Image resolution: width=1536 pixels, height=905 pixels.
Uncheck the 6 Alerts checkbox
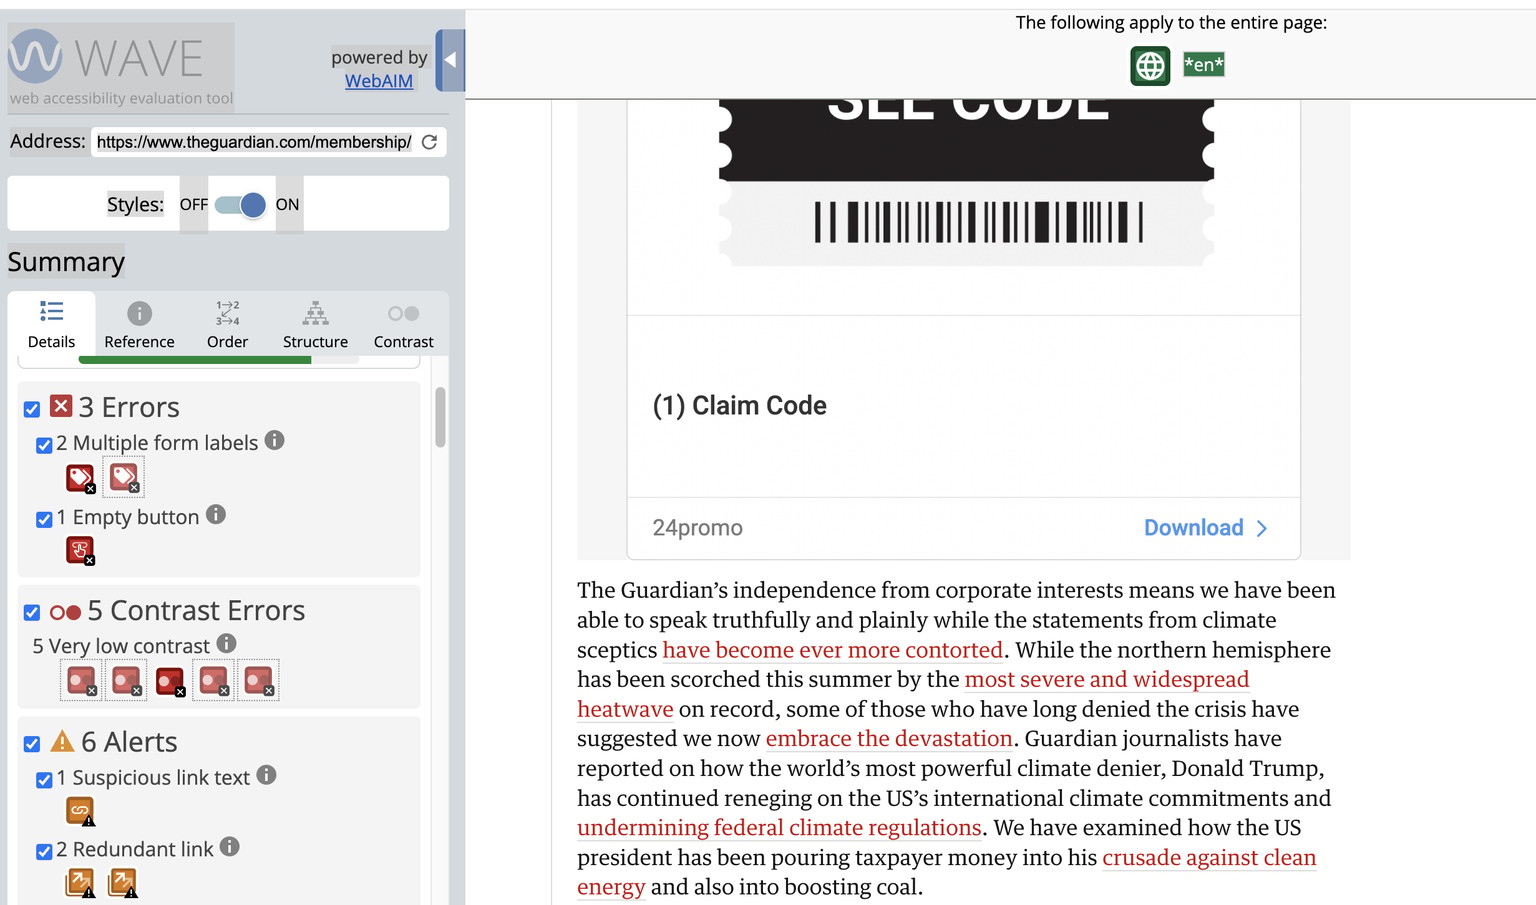click(32, 744)
